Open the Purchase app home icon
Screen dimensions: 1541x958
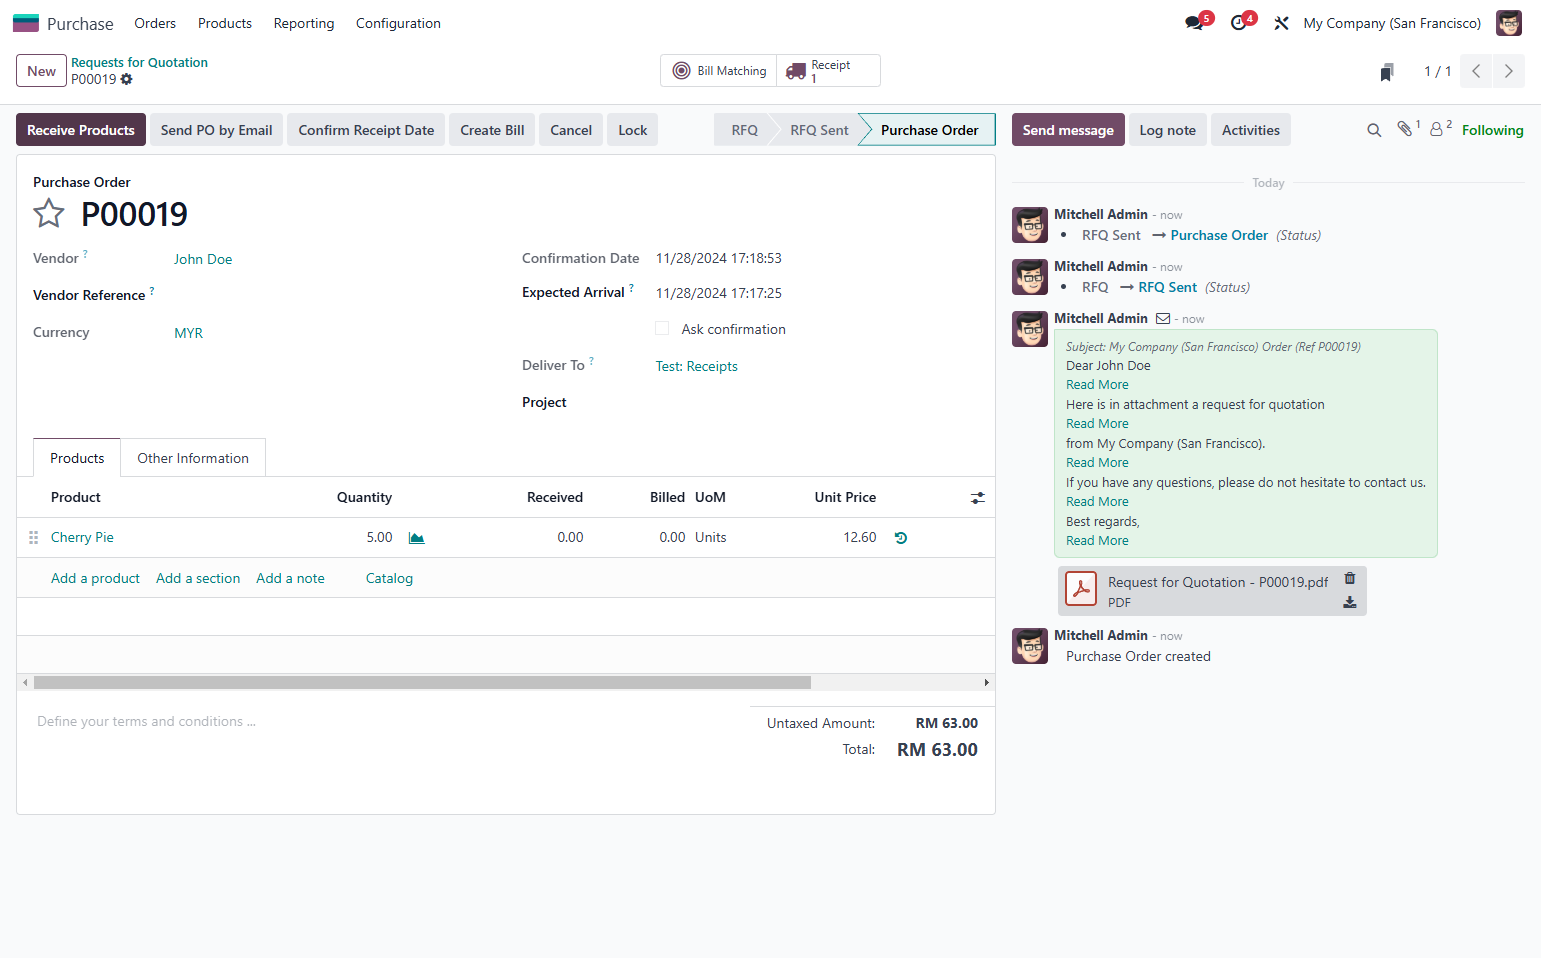click(x=26, y=23)
